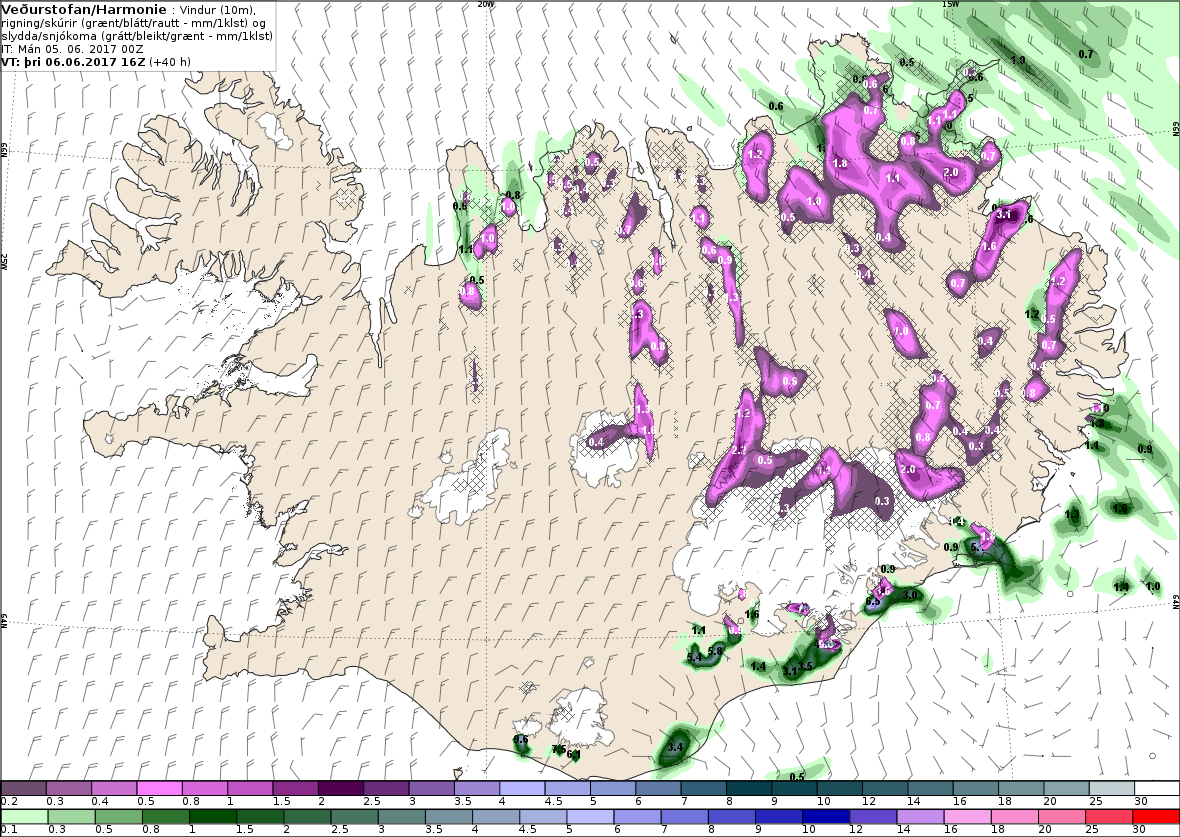Click the upper legend swatch labeled 3.5
This screenshot has width=1180, height=837.
(x=476, y=788)
